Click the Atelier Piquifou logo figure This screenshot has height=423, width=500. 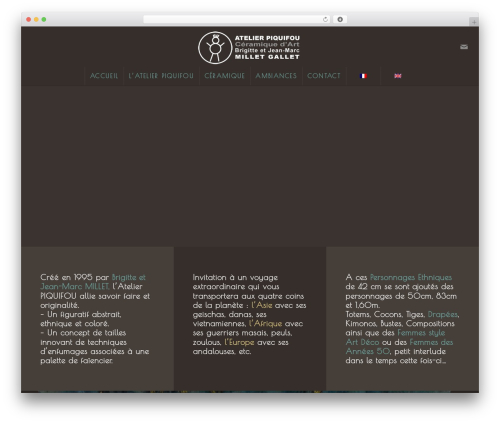coord(215,48)
